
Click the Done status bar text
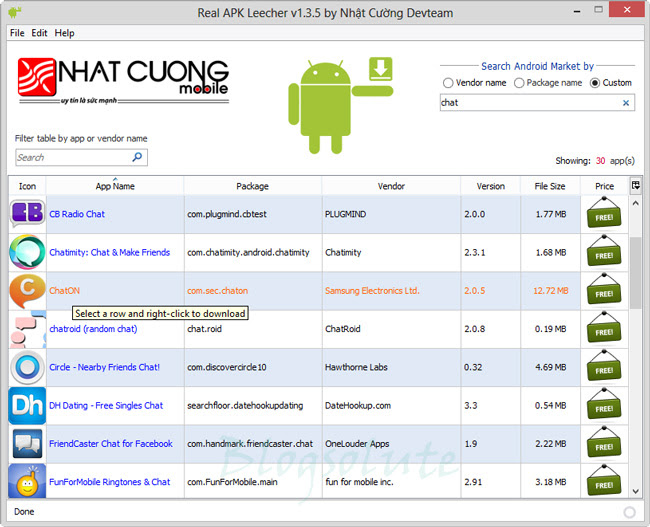tap(24, 512)
